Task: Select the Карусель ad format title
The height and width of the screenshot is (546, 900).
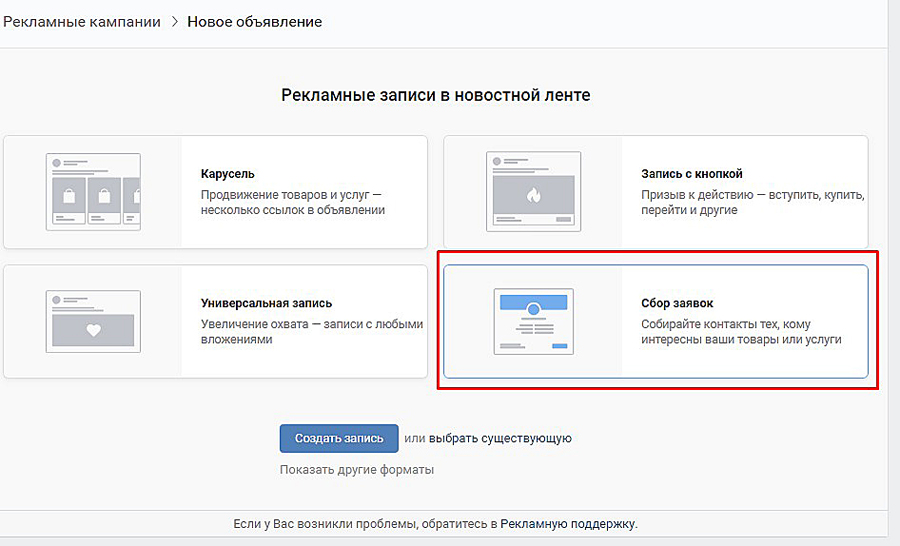Action: [x=227, y=174]
